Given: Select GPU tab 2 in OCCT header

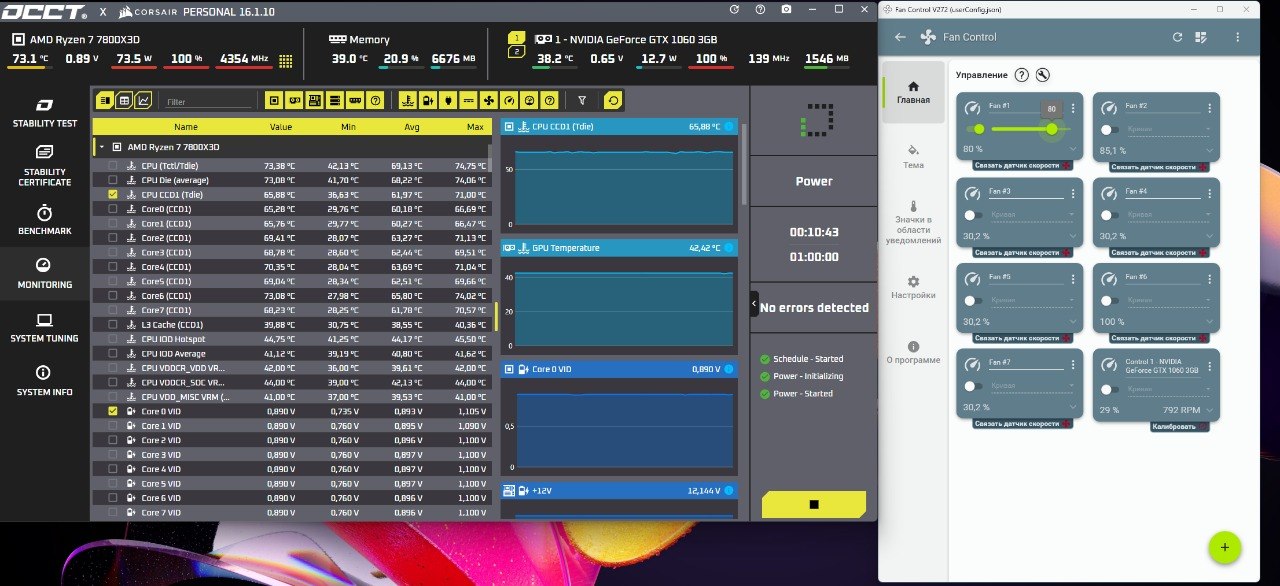Looking at the screenshot, I should click(516, 51).
